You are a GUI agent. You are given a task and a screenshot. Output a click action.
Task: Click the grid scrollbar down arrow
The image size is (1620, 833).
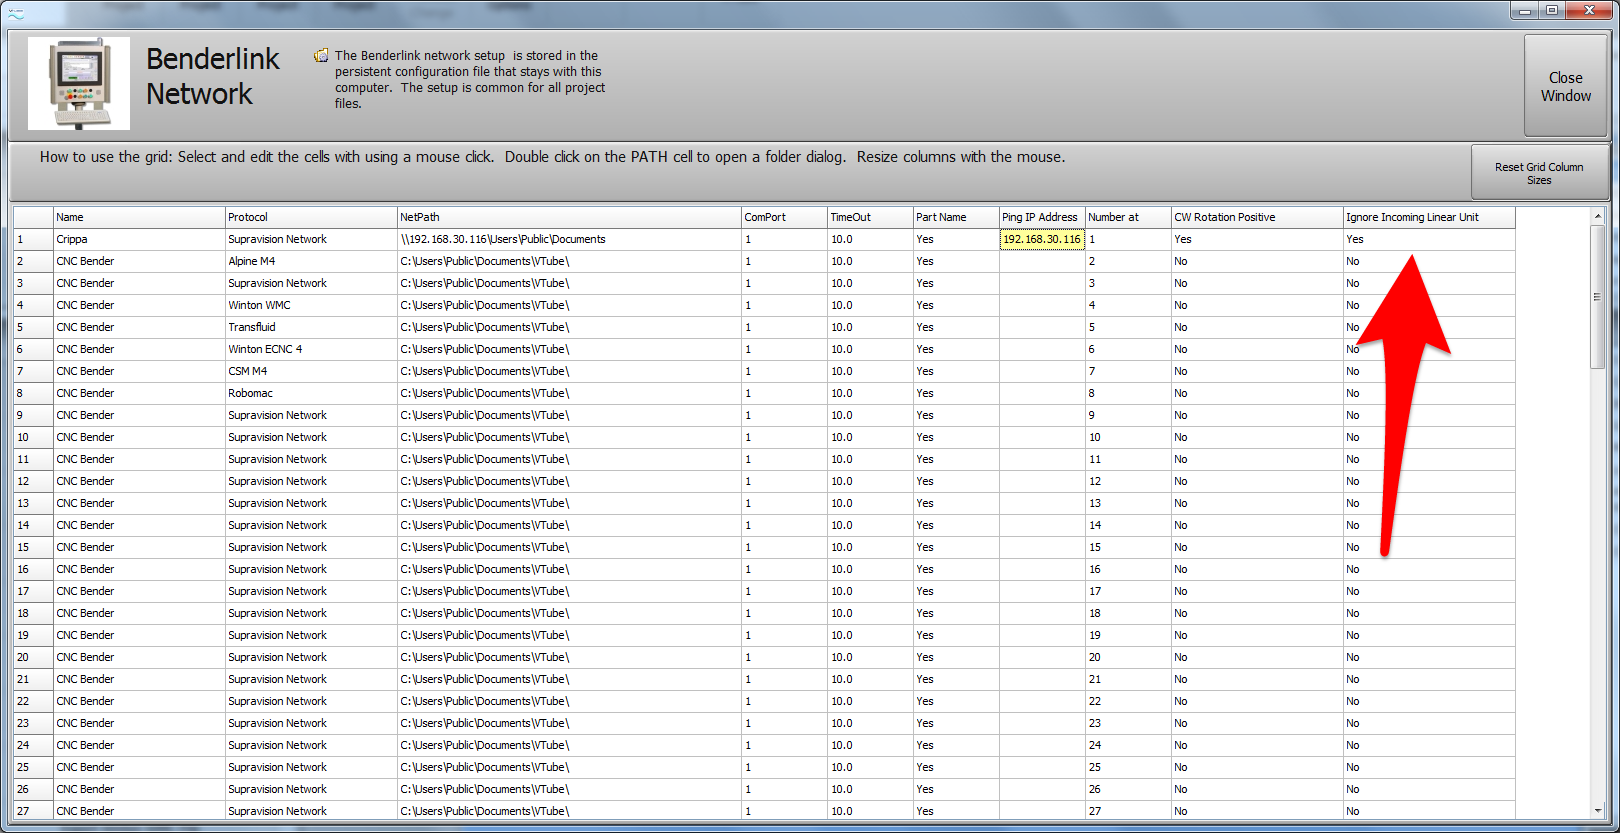pyautogui.click(x=1597, y=810)
